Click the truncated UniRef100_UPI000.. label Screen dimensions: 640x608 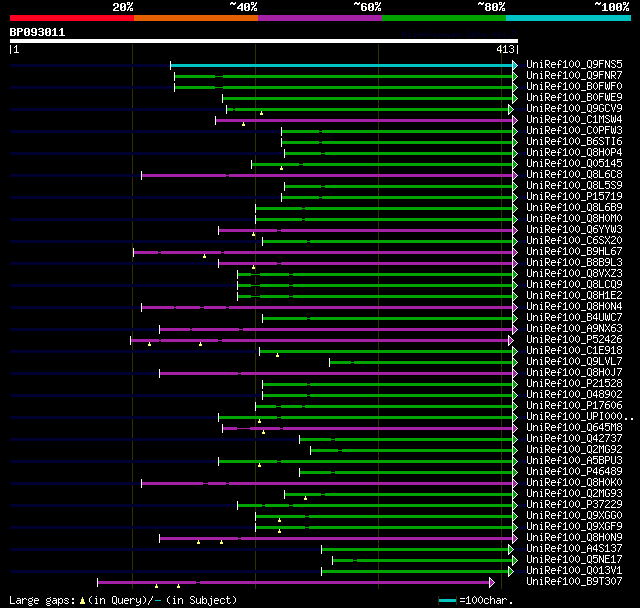point(580,417)
